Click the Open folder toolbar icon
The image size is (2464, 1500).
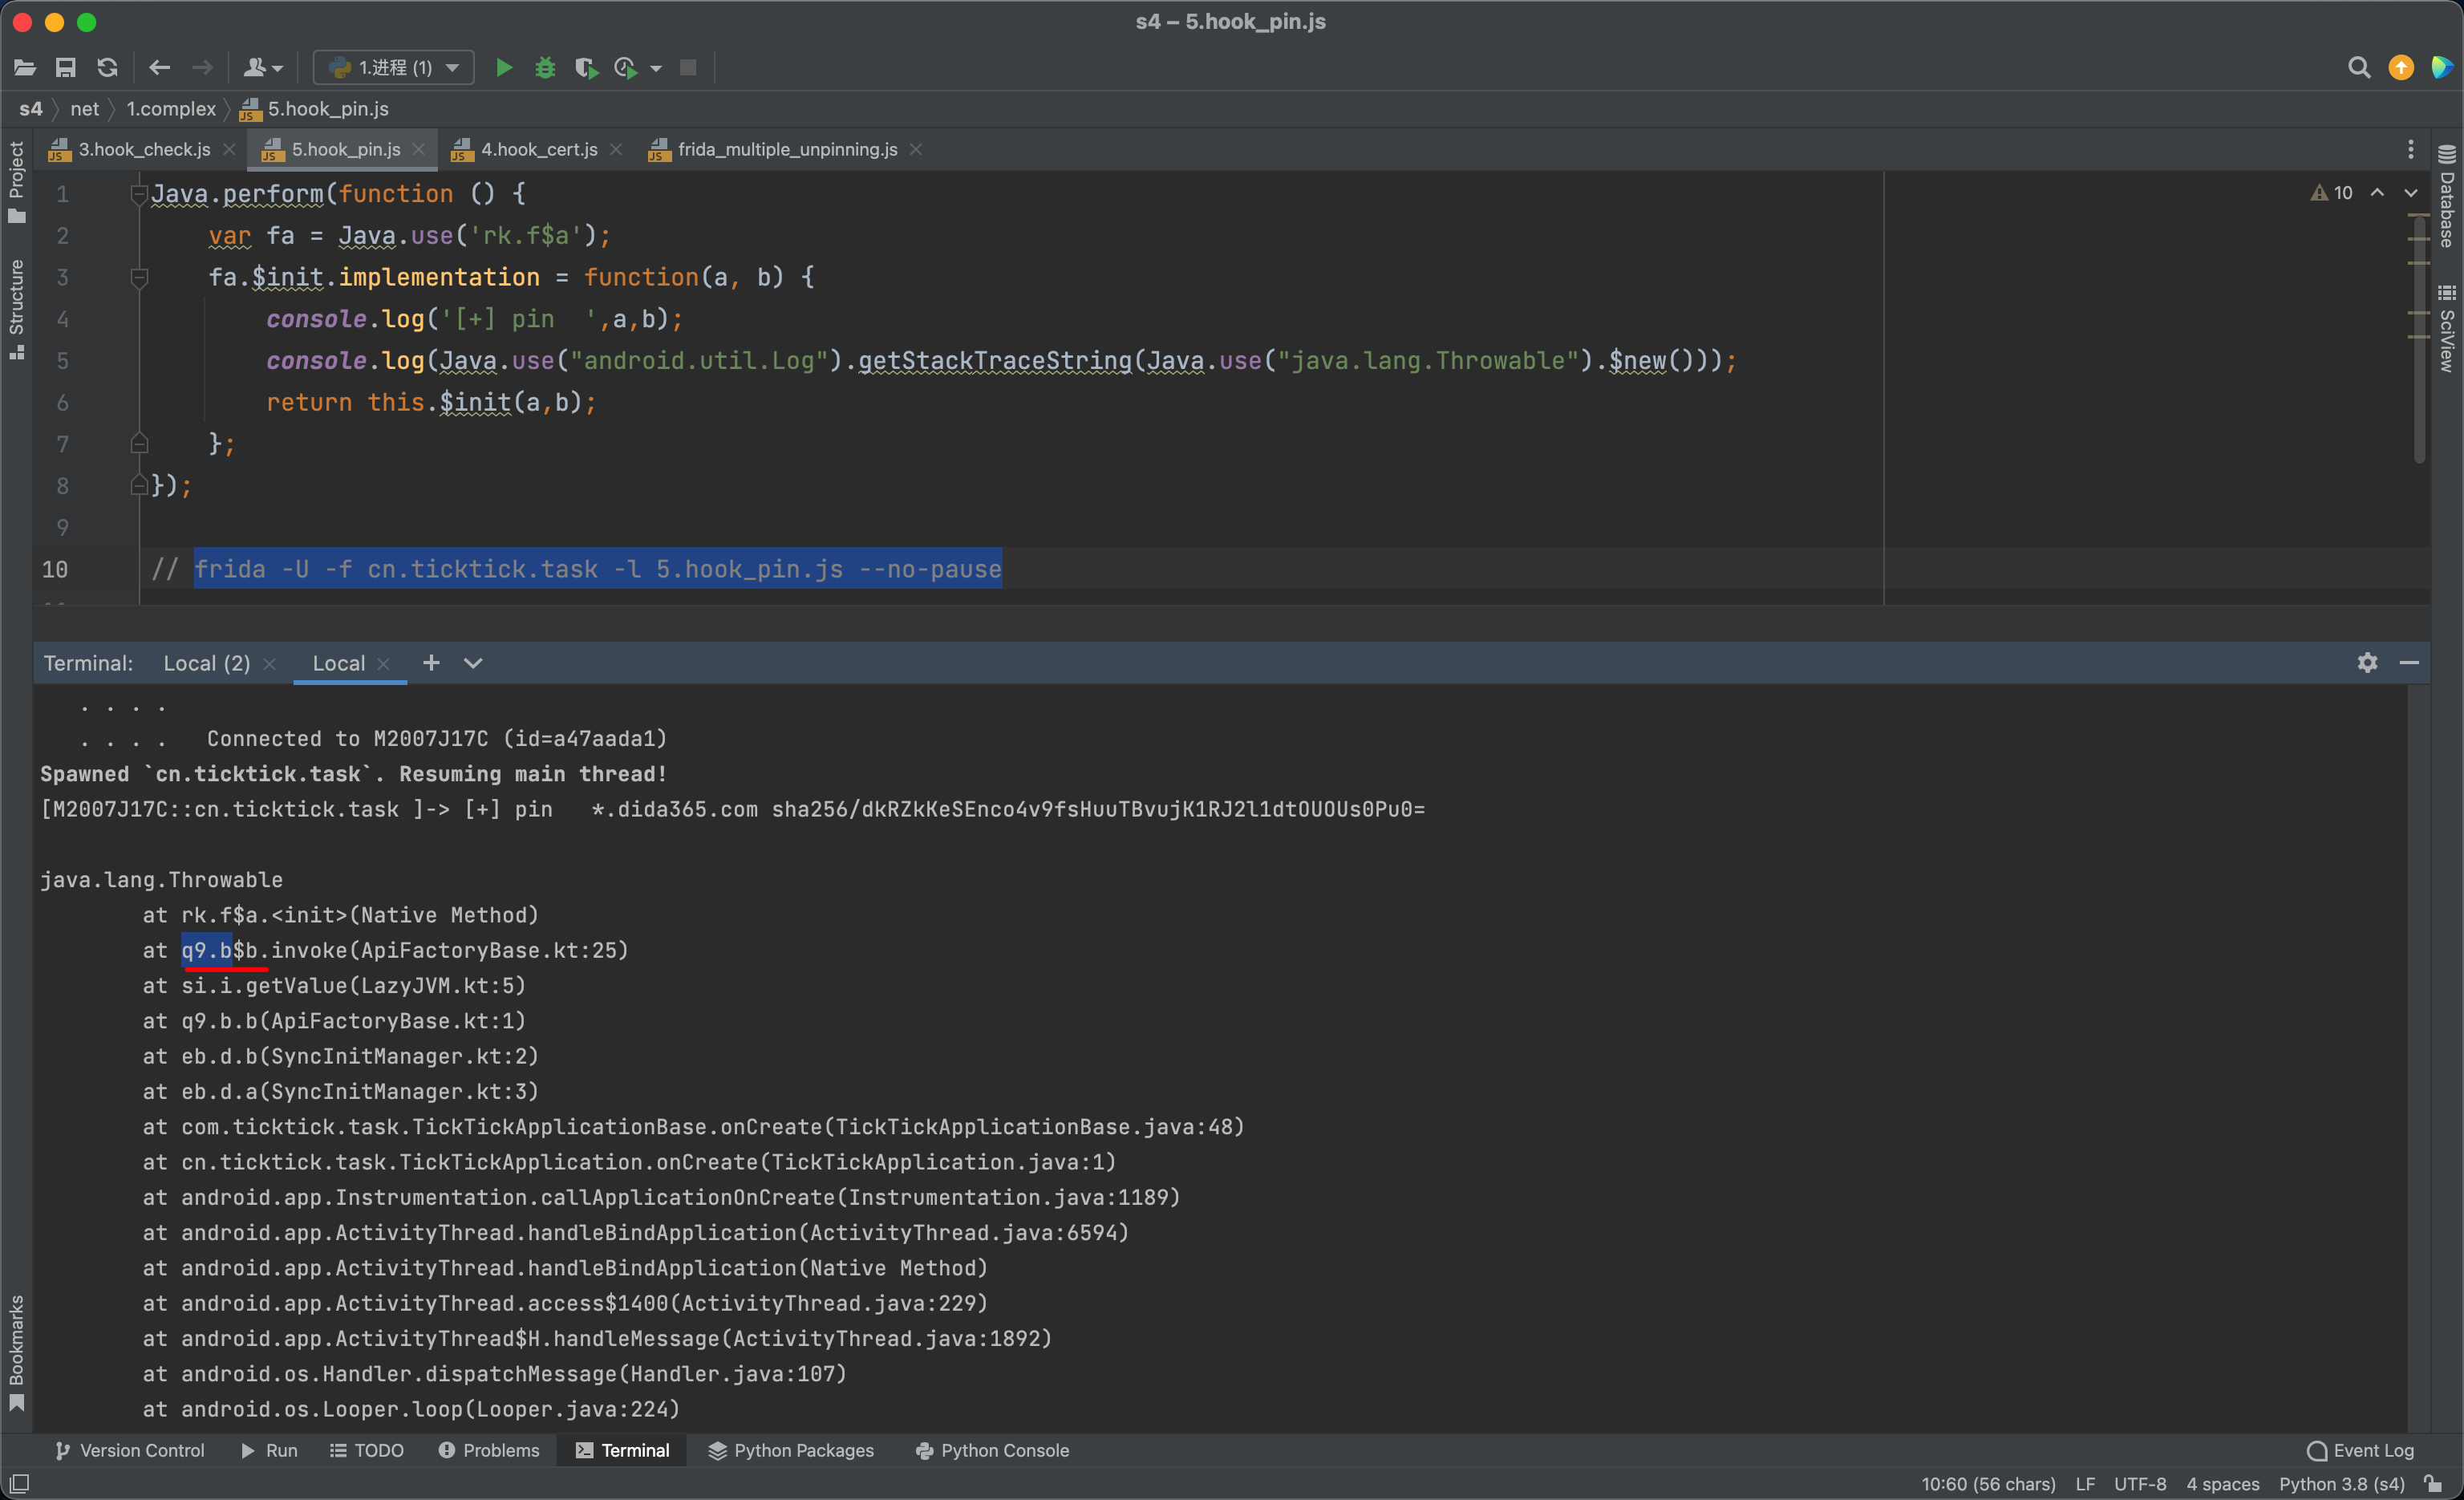(25, 68)
